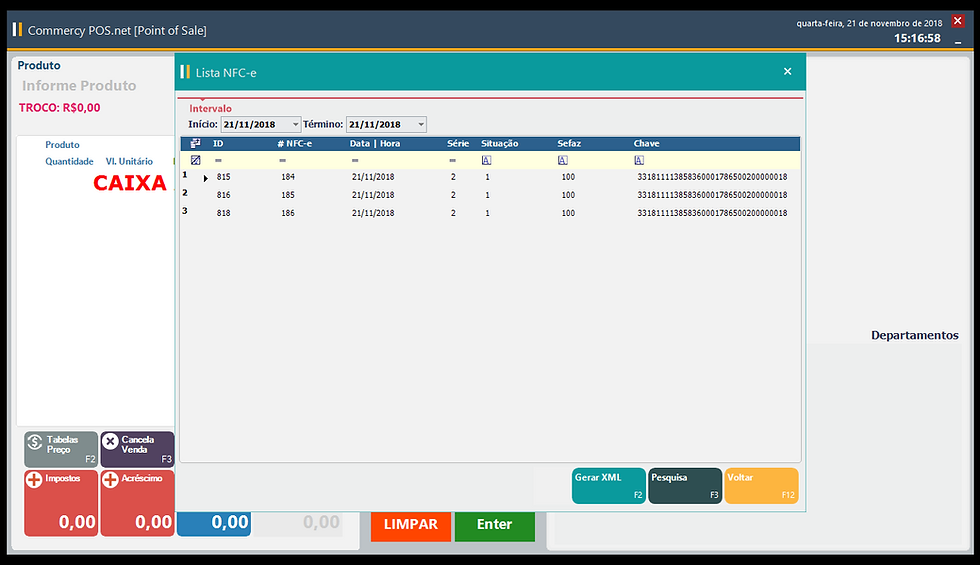This screenshot has width=980, height=565.
Task: Select row with ID 818
Action: (x=490, y=213)
